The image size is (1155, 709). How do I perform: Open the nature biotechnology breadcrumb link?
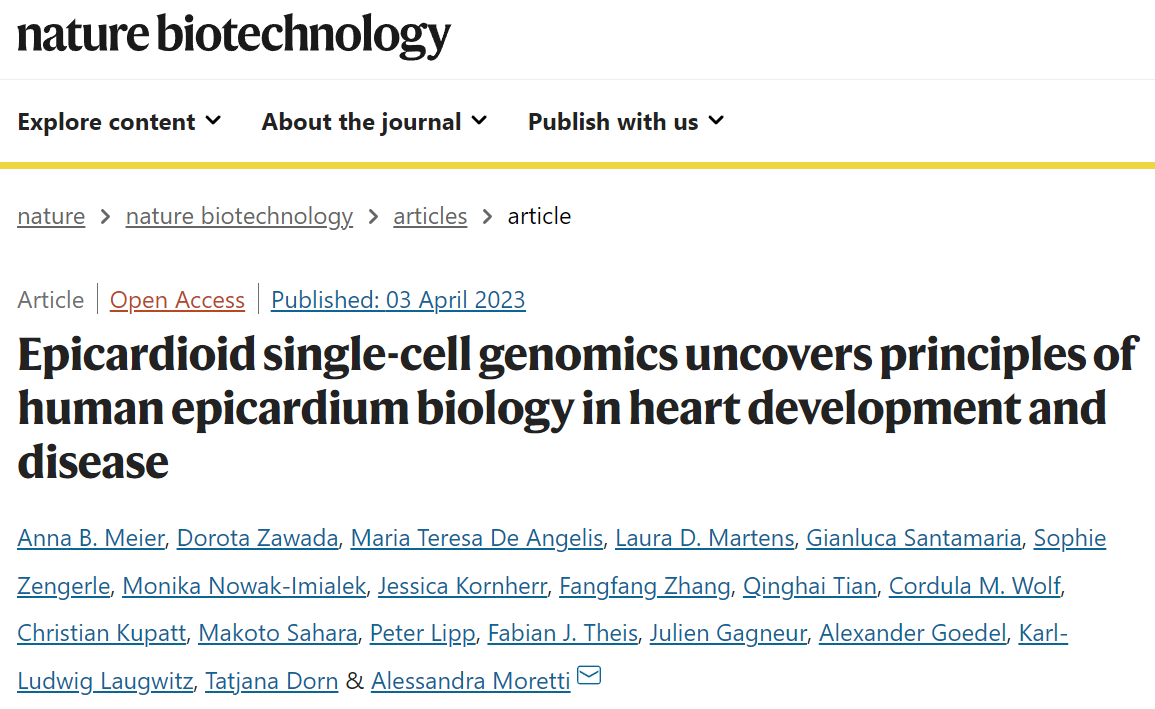tap(239, 216)
